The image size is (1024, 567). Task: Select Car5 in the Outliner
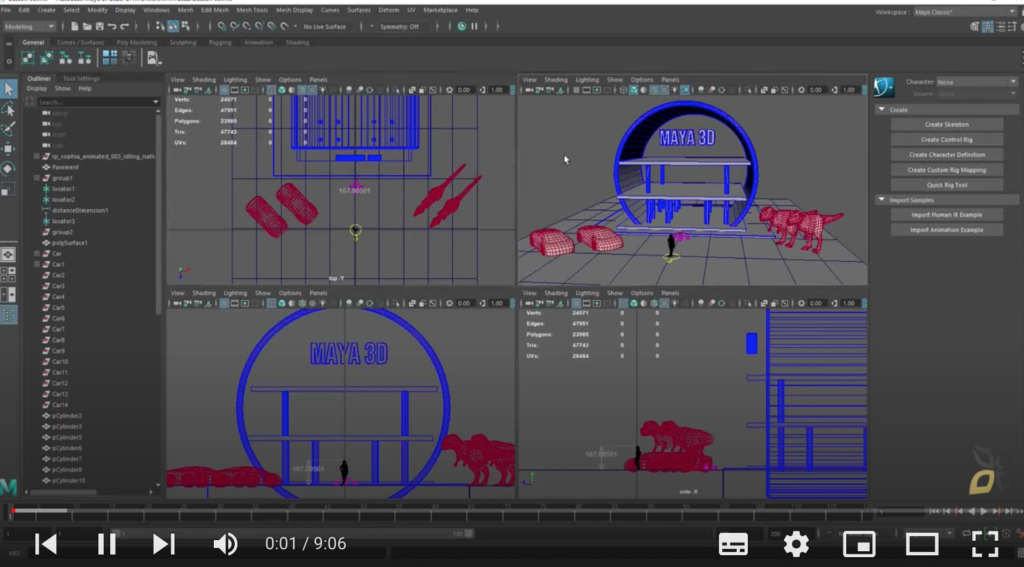click(58, 308)
